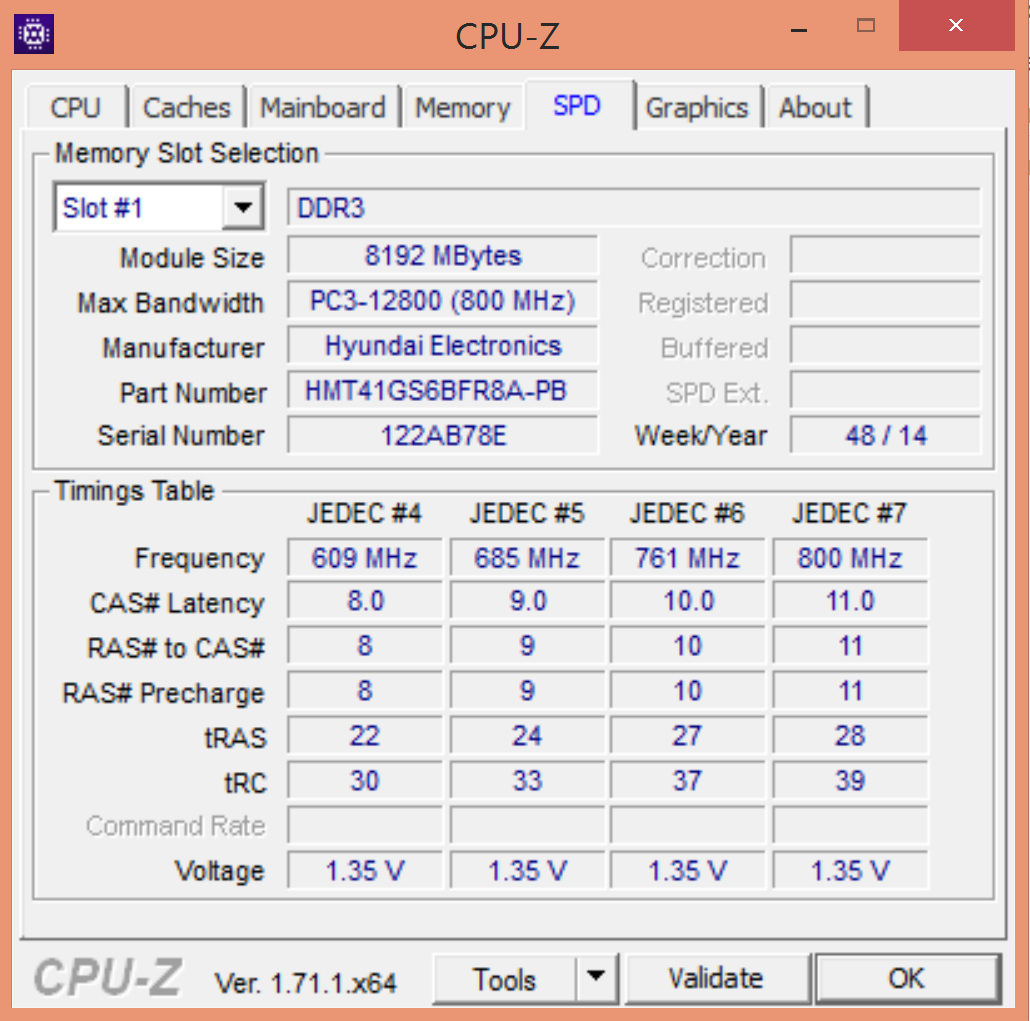The width and height of the screenshot is (1030, 1021).
Task: Click the empty Correction field
Action: coord(885,255)
